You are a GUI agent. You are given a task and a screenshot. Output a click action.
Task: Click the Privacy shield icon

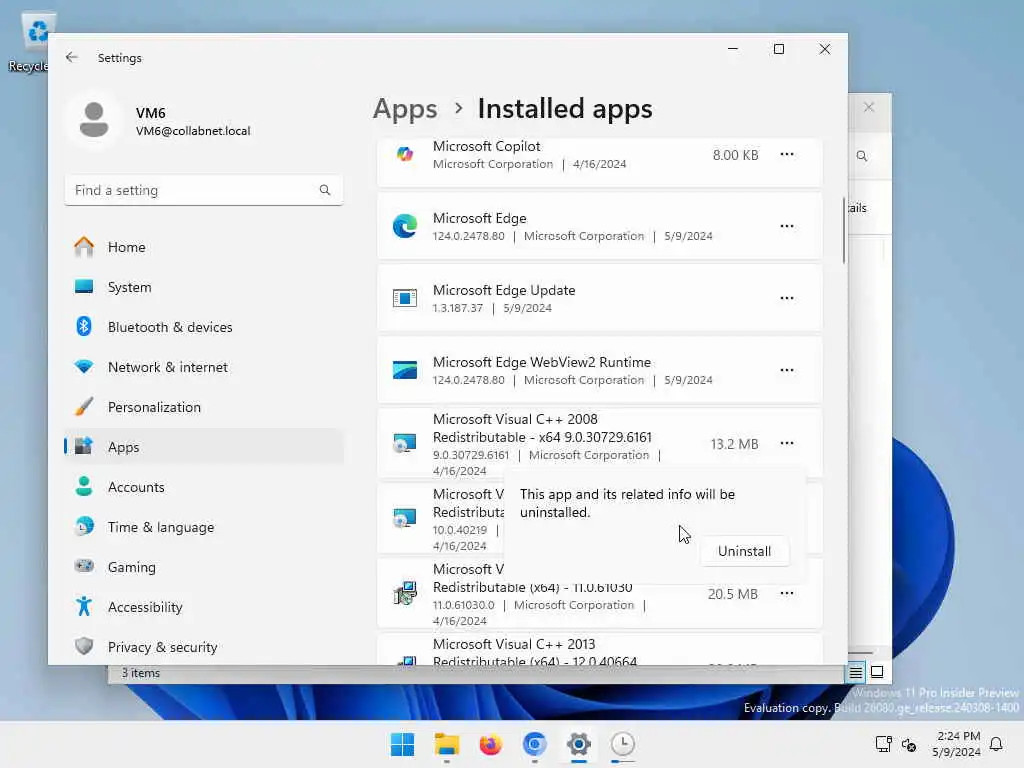[84, 646]
